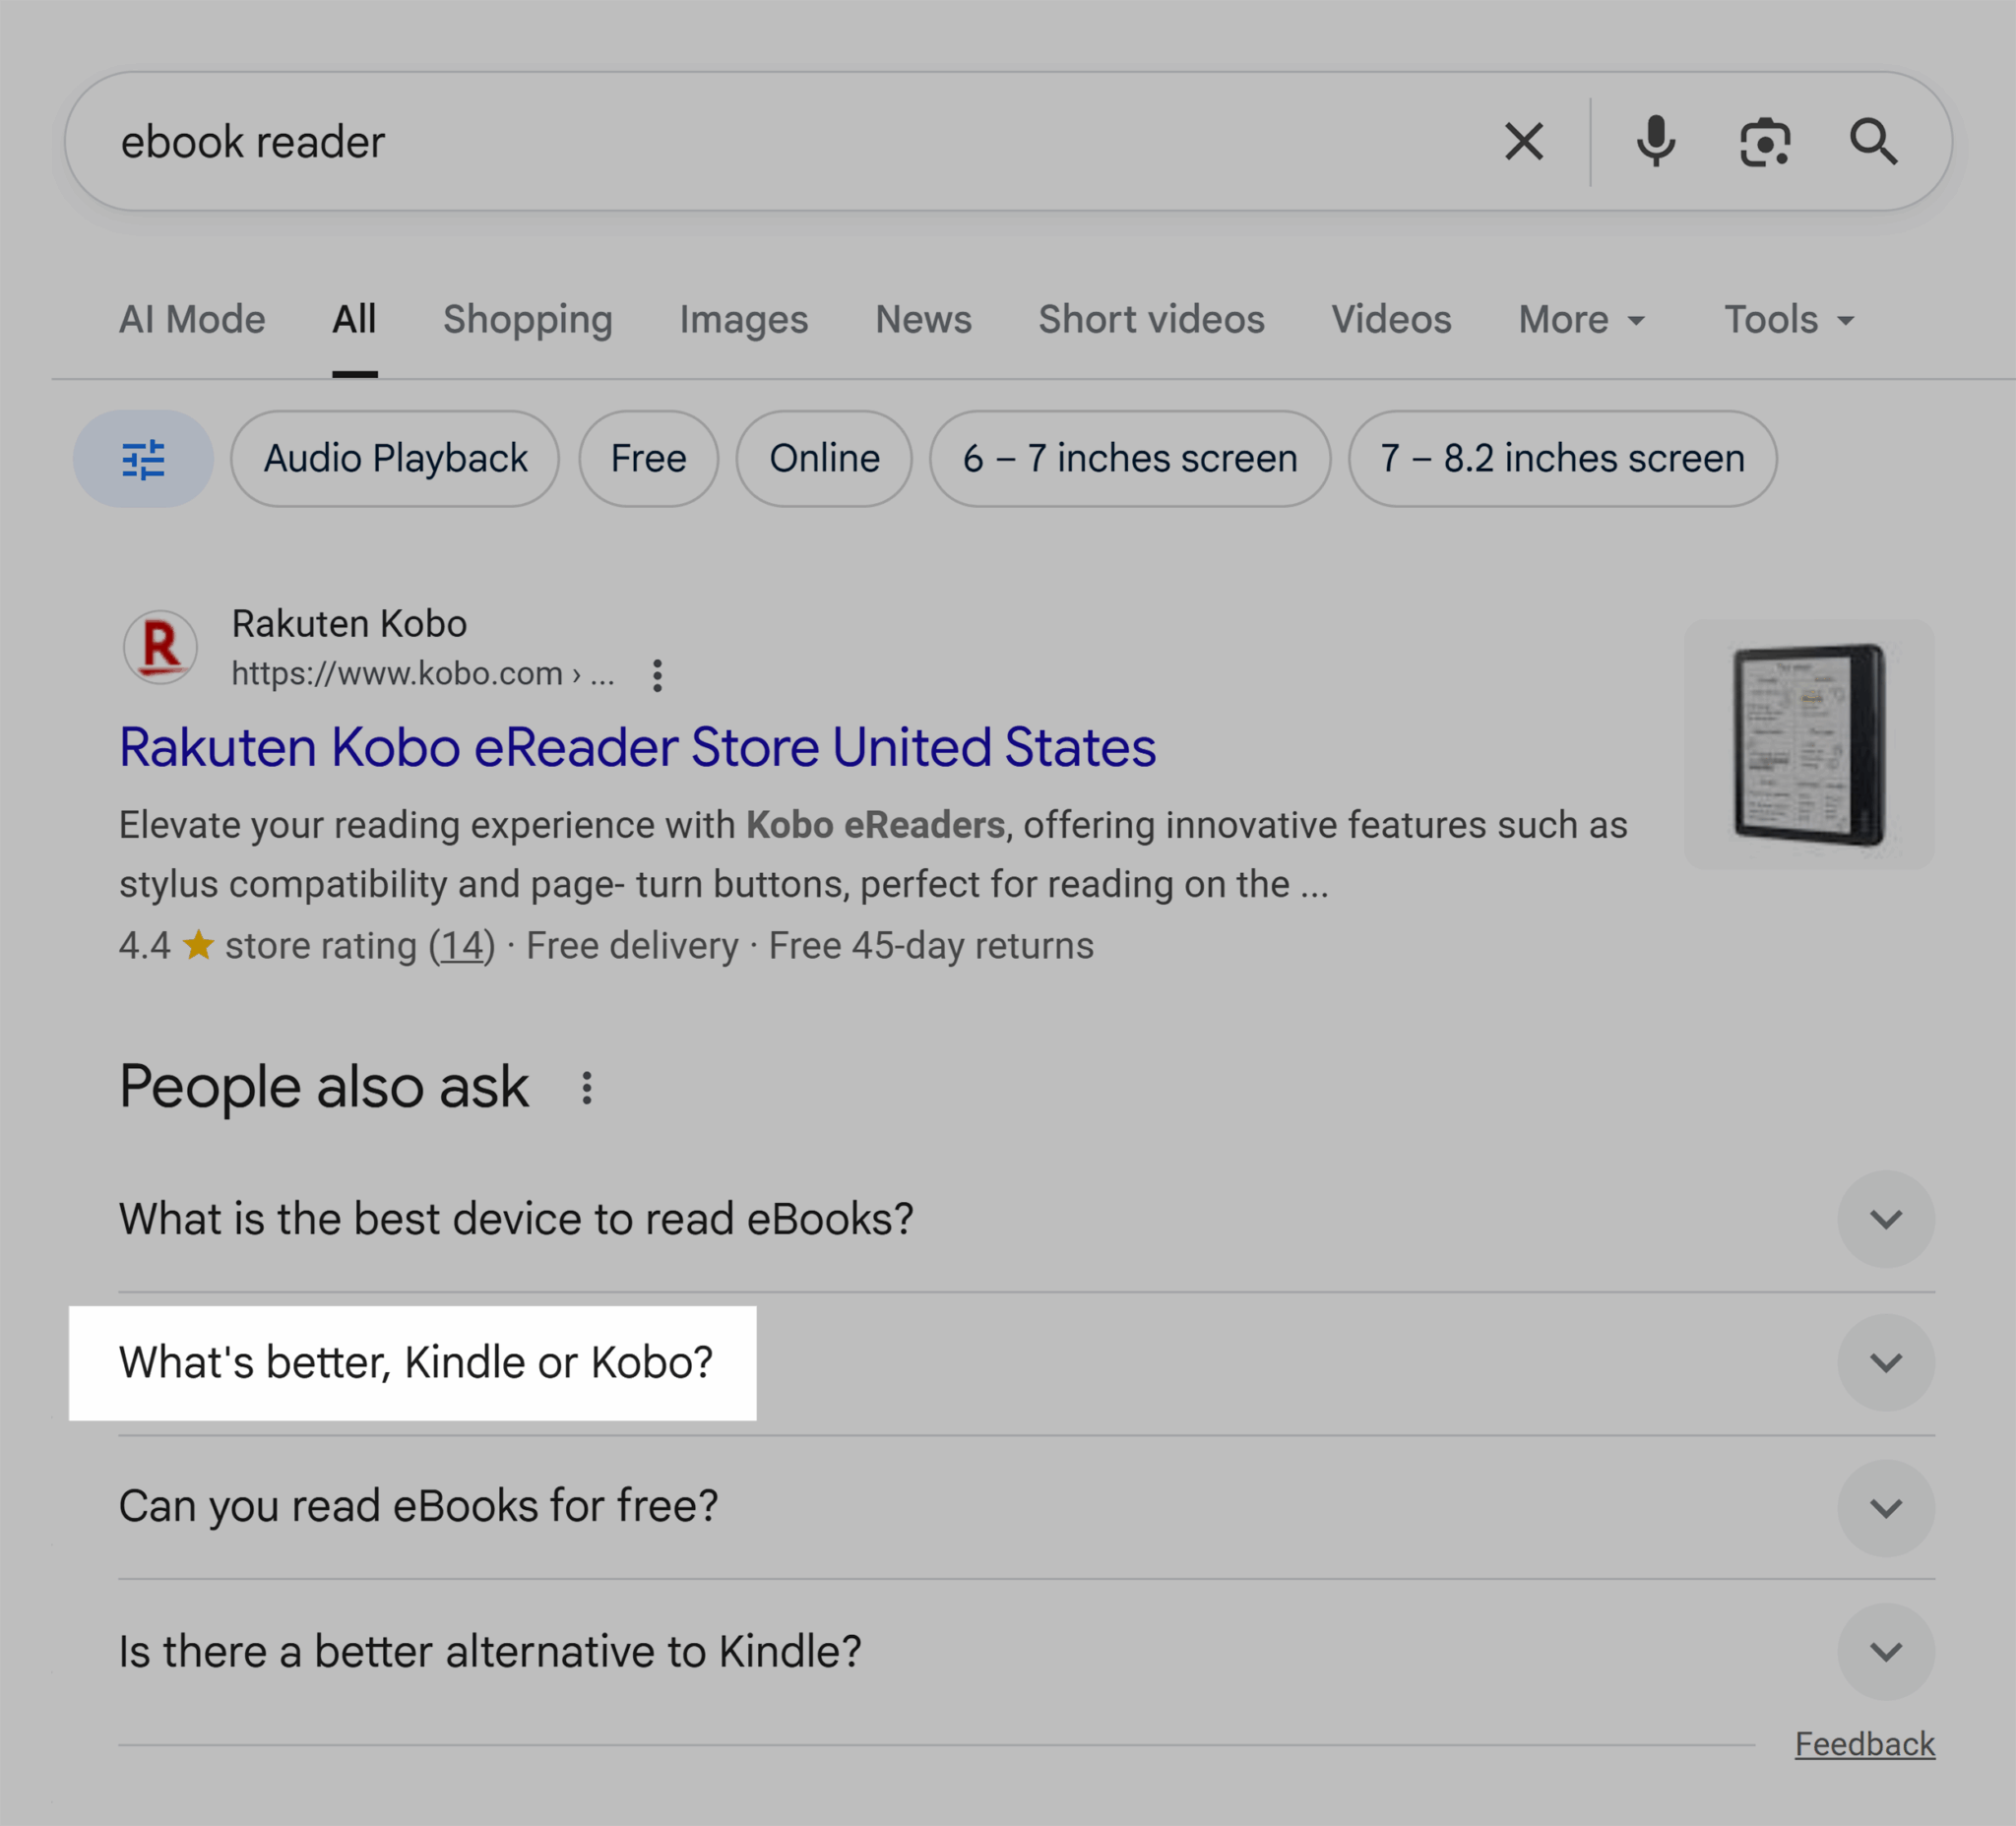Open the (14) store rating reviews link

pyautogui.click(x=462, y=946)
